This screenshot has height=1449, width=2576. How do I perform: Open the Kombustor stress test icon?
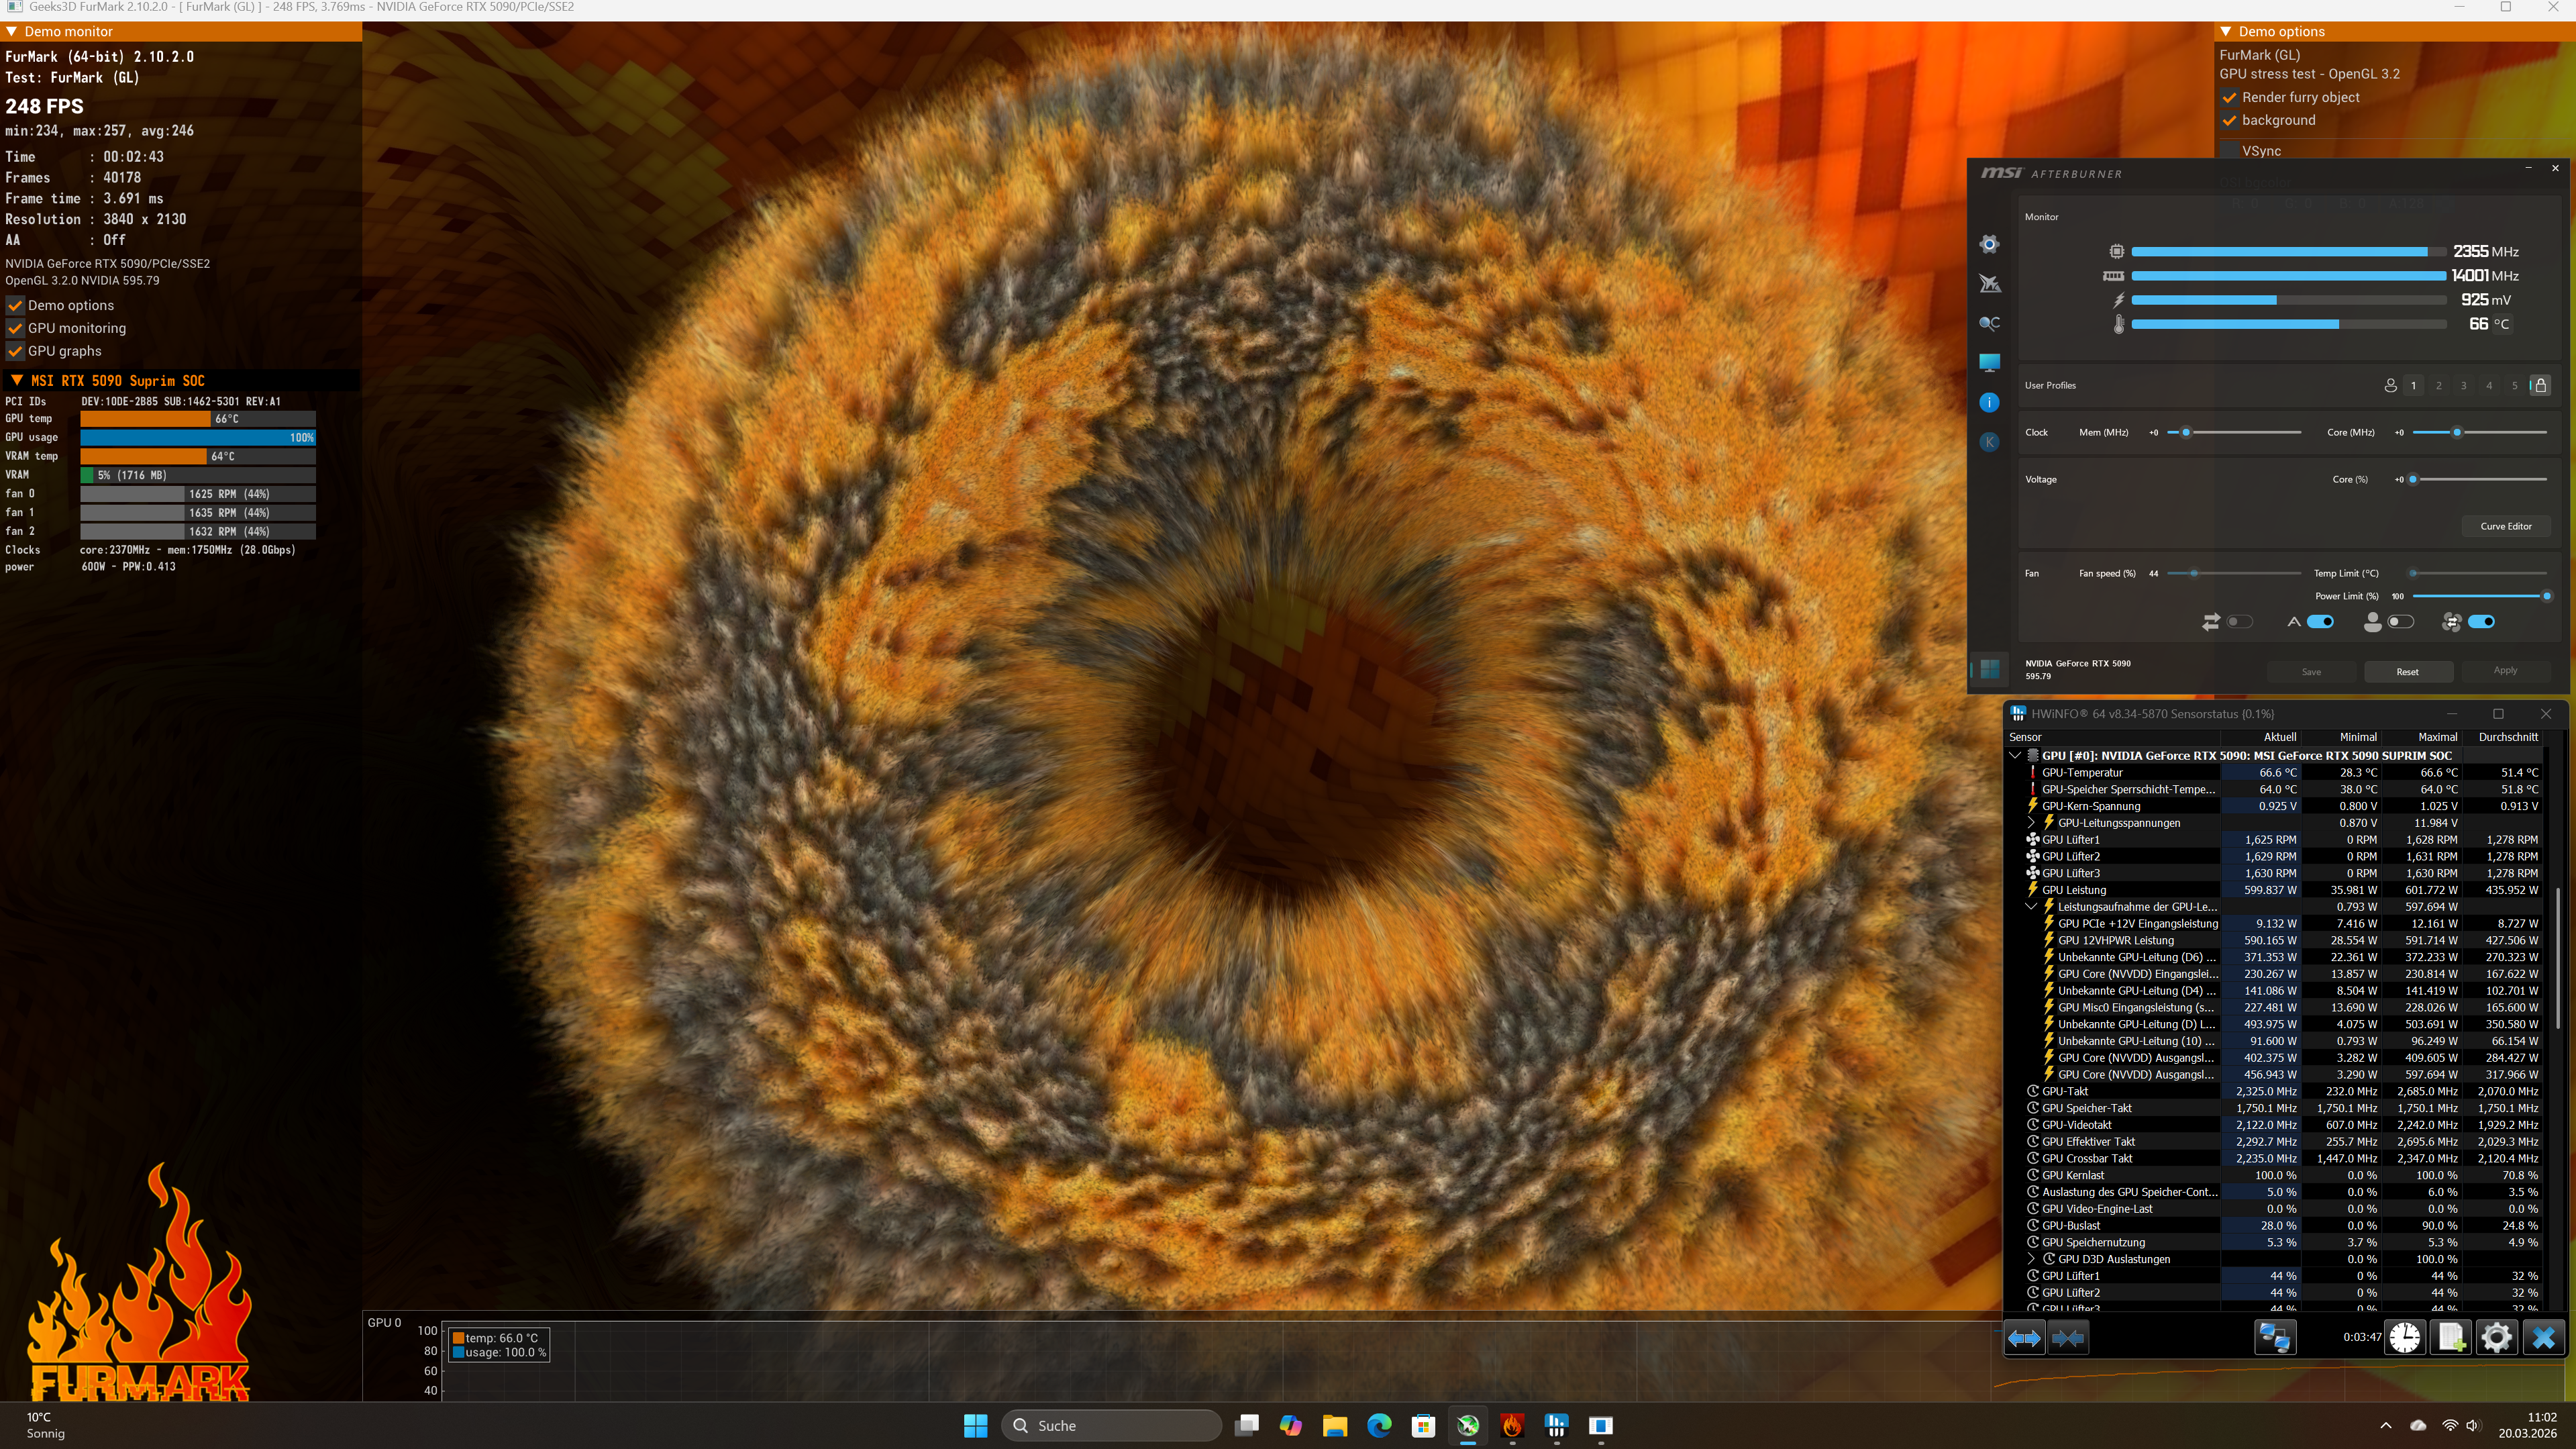coord(1990,442)
